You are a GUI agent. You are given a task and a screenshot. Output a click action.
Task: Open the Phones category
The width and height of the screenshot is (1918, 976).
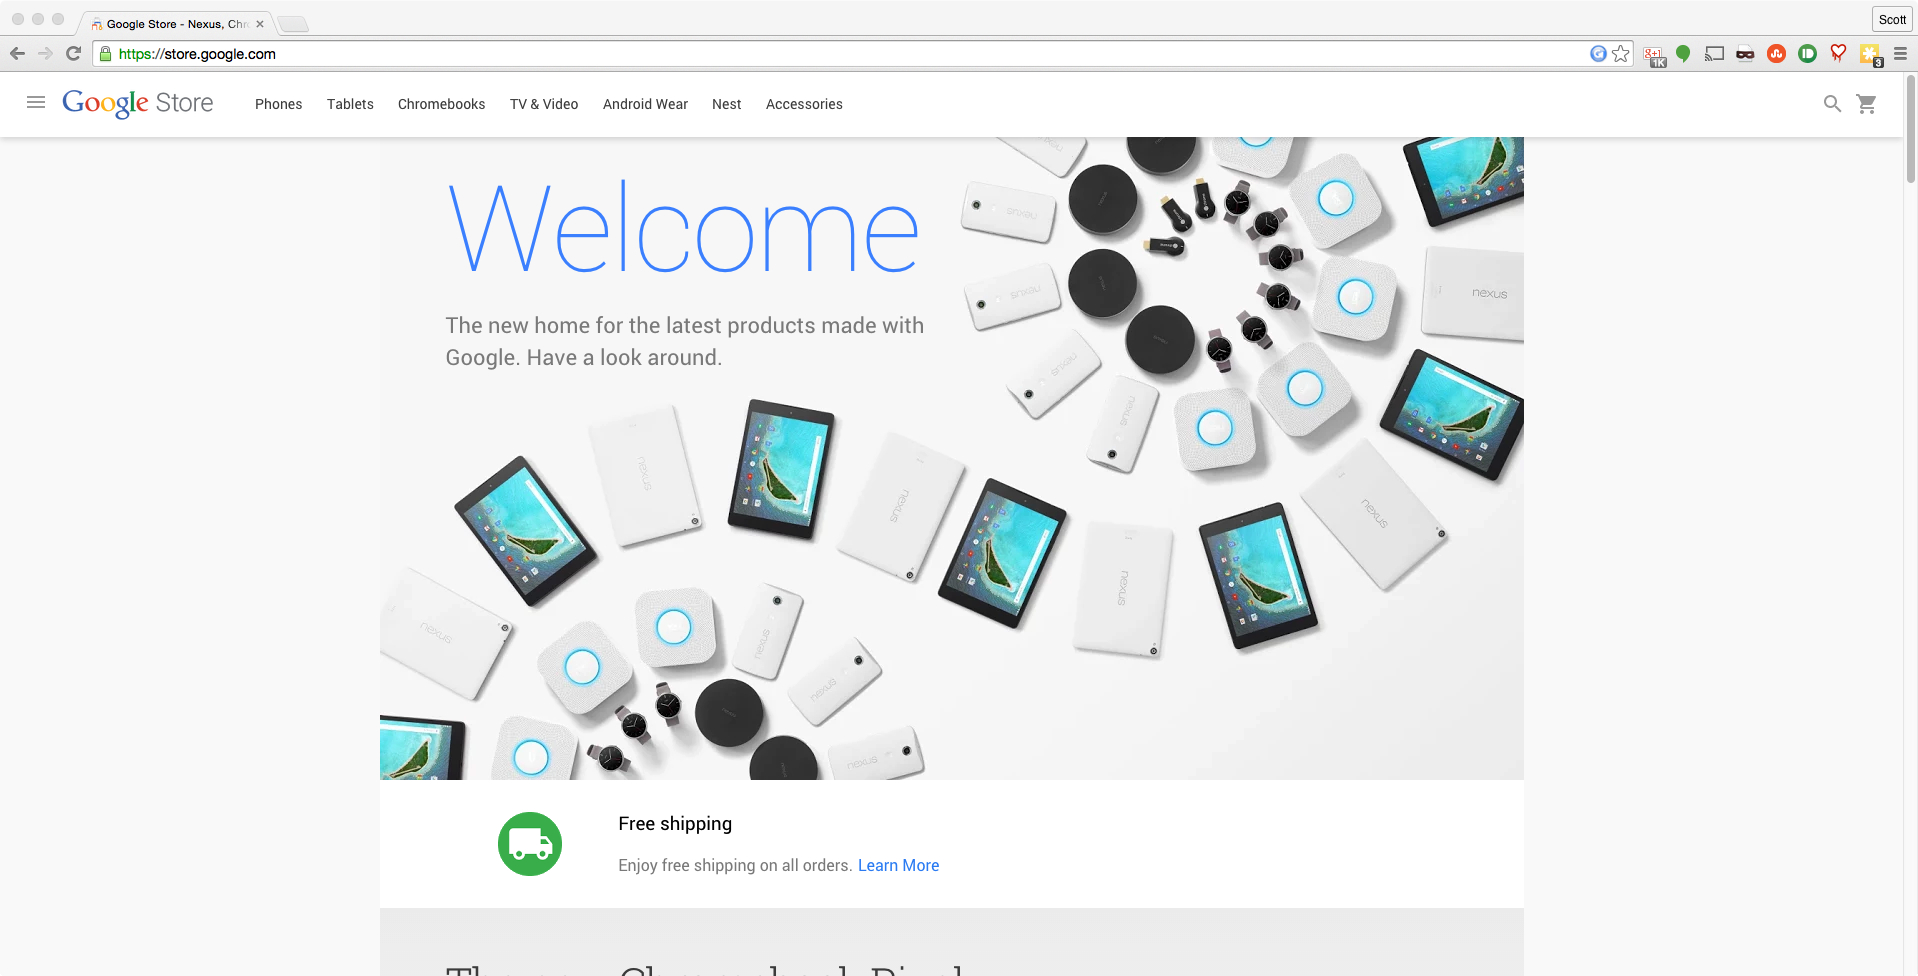(x=278, y=104)
